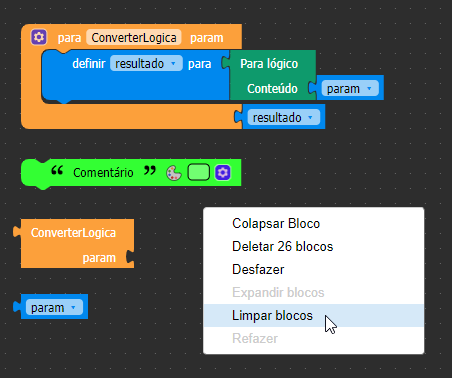Open gear icon on the Comentário block
This screenshot has width=452, height=378.
(223, 172)
